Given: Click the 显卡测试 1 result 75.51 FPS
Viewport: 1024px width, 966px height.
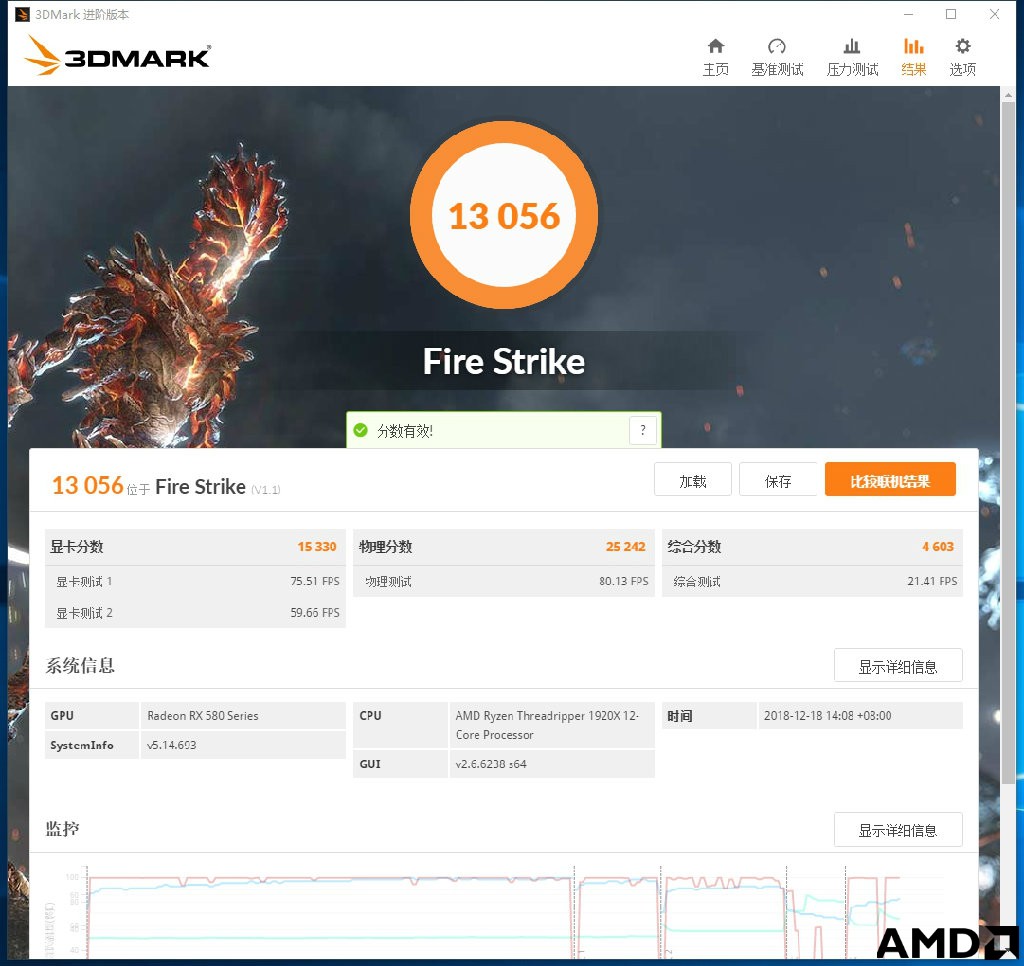Looking at the screenshot, I should [315, 581].
